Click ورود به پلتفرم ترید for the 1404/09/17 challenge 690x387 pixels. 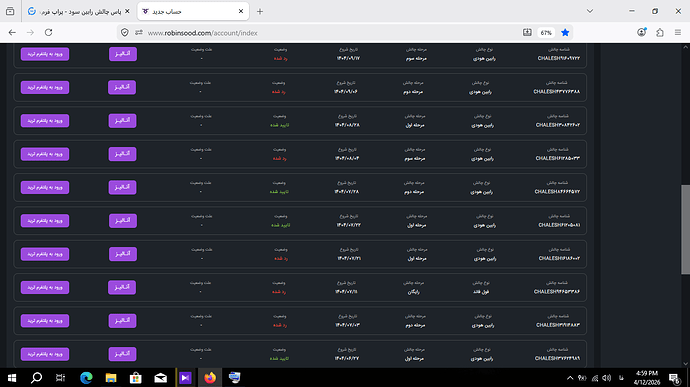(45, 54)
